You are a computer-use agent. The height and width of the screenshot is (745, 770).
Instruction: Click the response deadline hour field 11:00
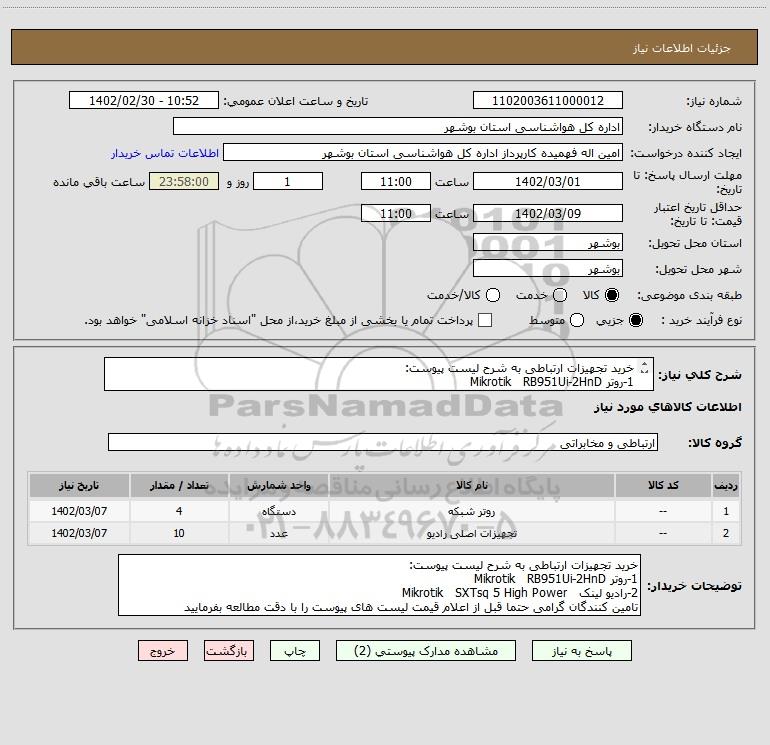[x=396, y=181]
